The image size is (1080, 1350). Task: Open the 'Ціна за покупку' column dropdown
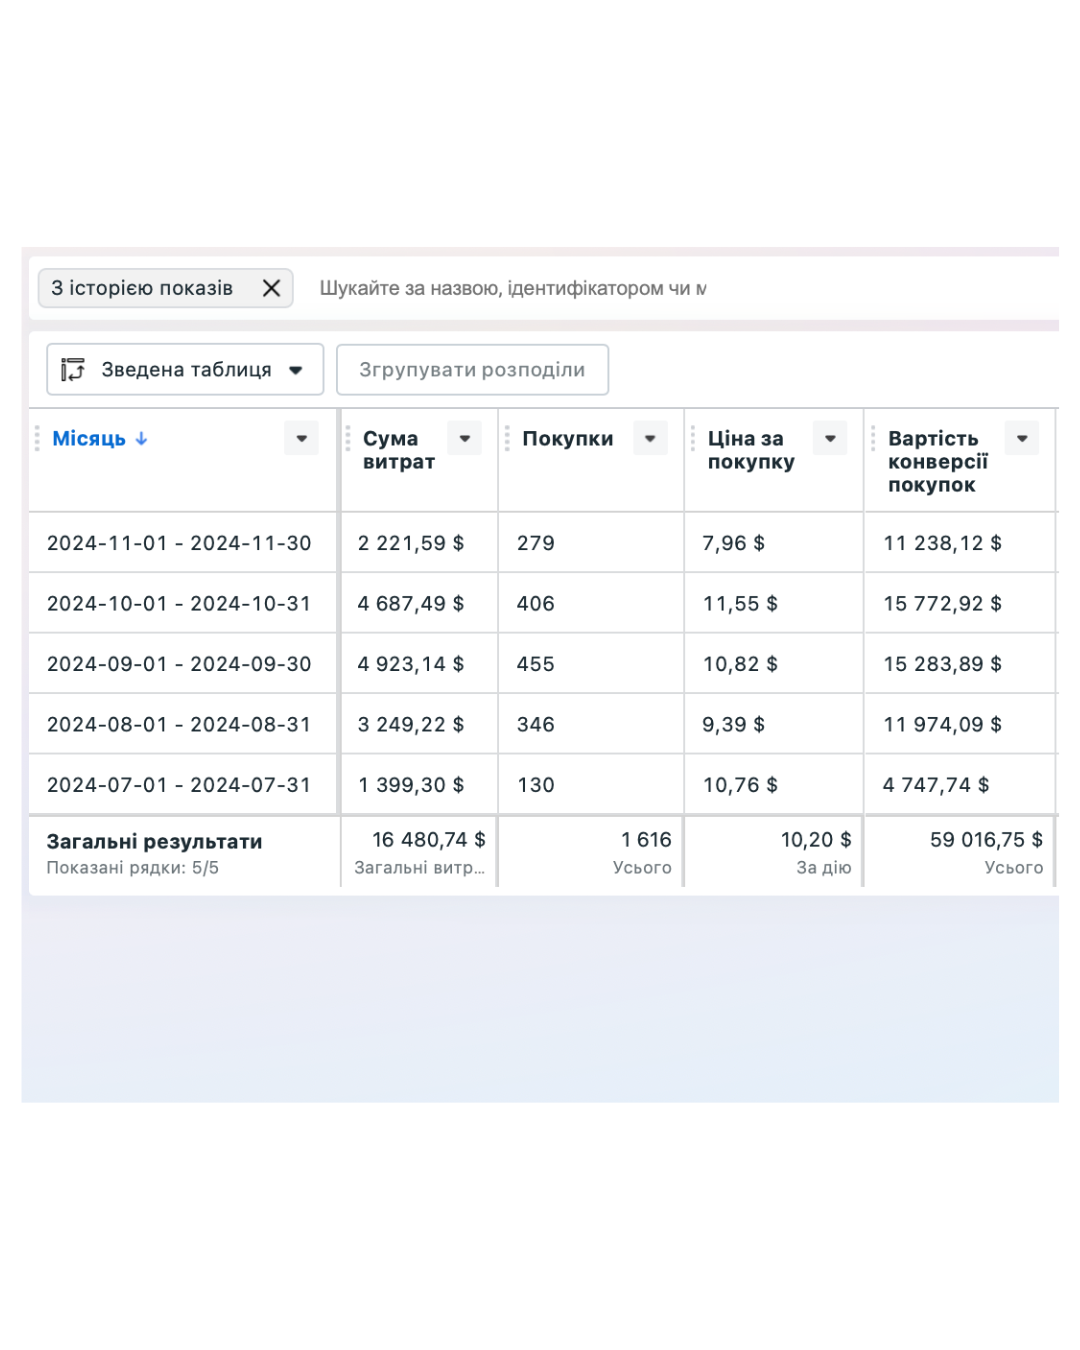pyautogui.click(x=830, y=438)
